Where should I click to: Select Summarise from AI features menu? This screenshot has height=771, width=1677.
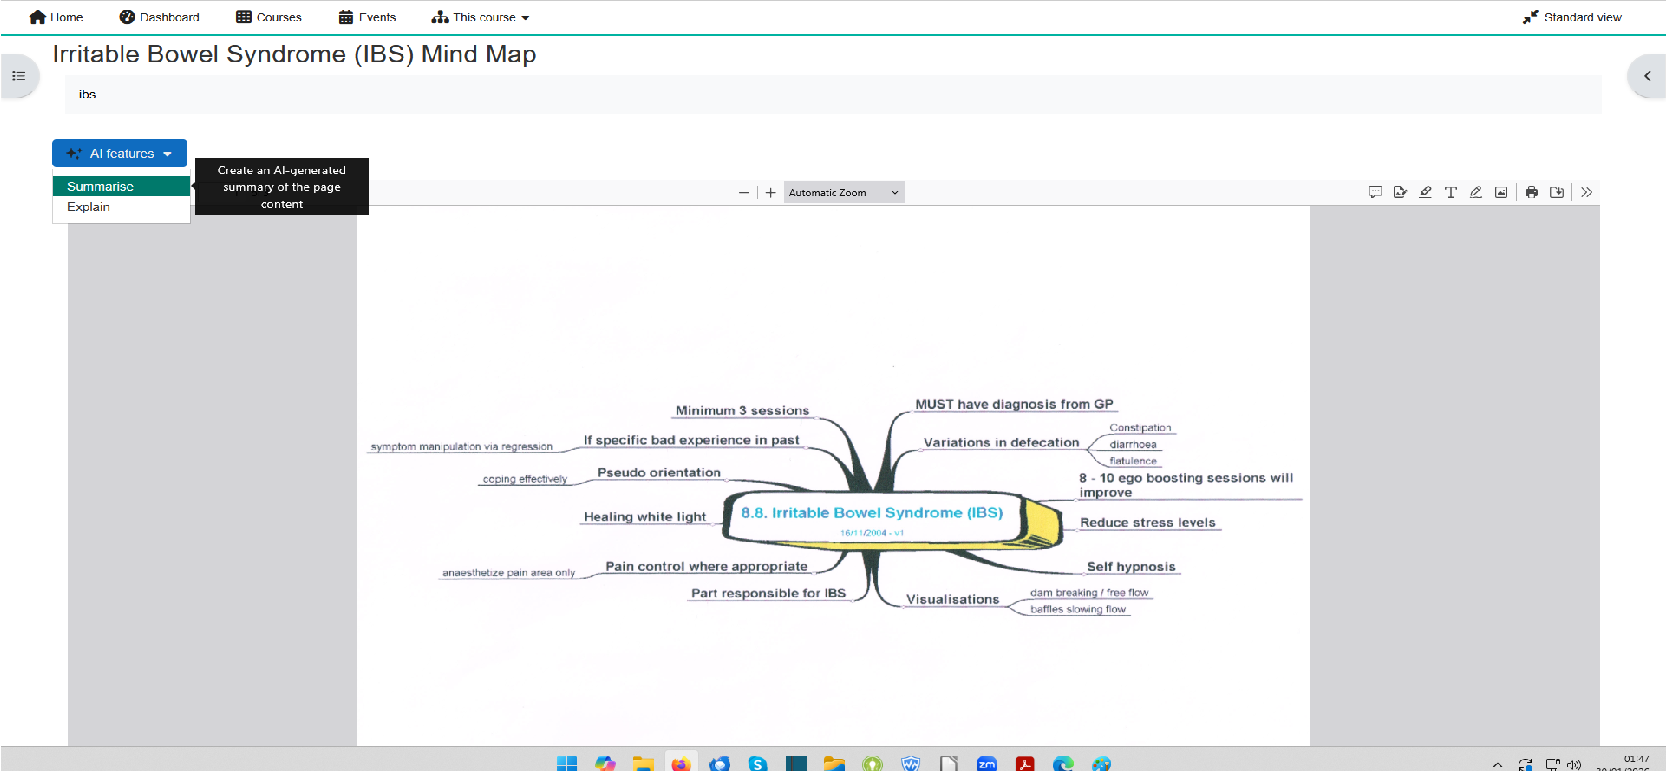click(x=121, y=186)
